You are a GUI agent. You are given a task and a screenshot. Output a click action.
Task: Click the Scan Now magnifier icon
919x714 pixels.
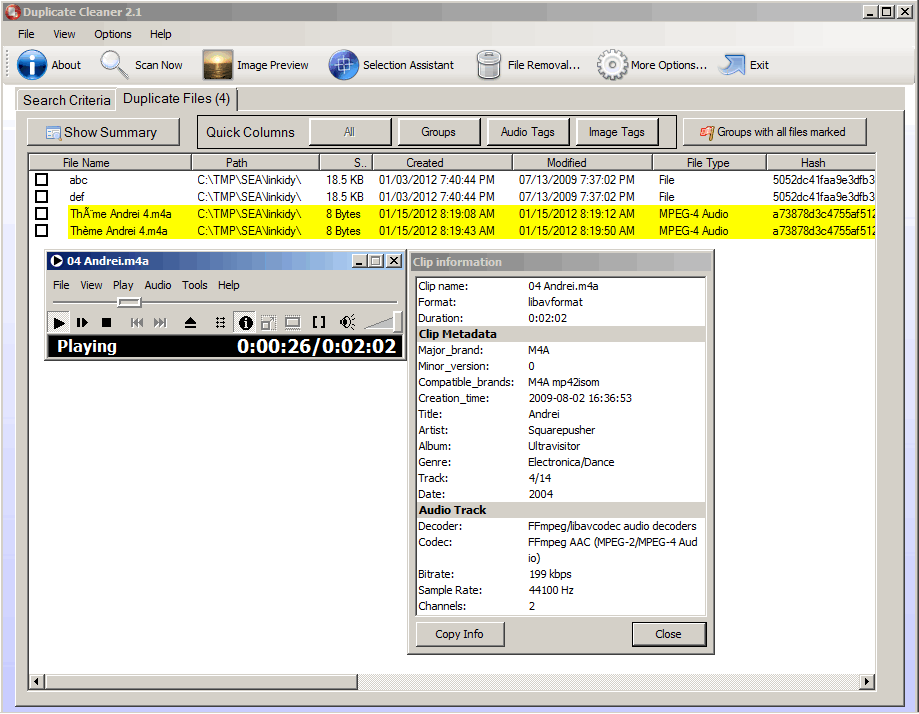coord(114,65)
